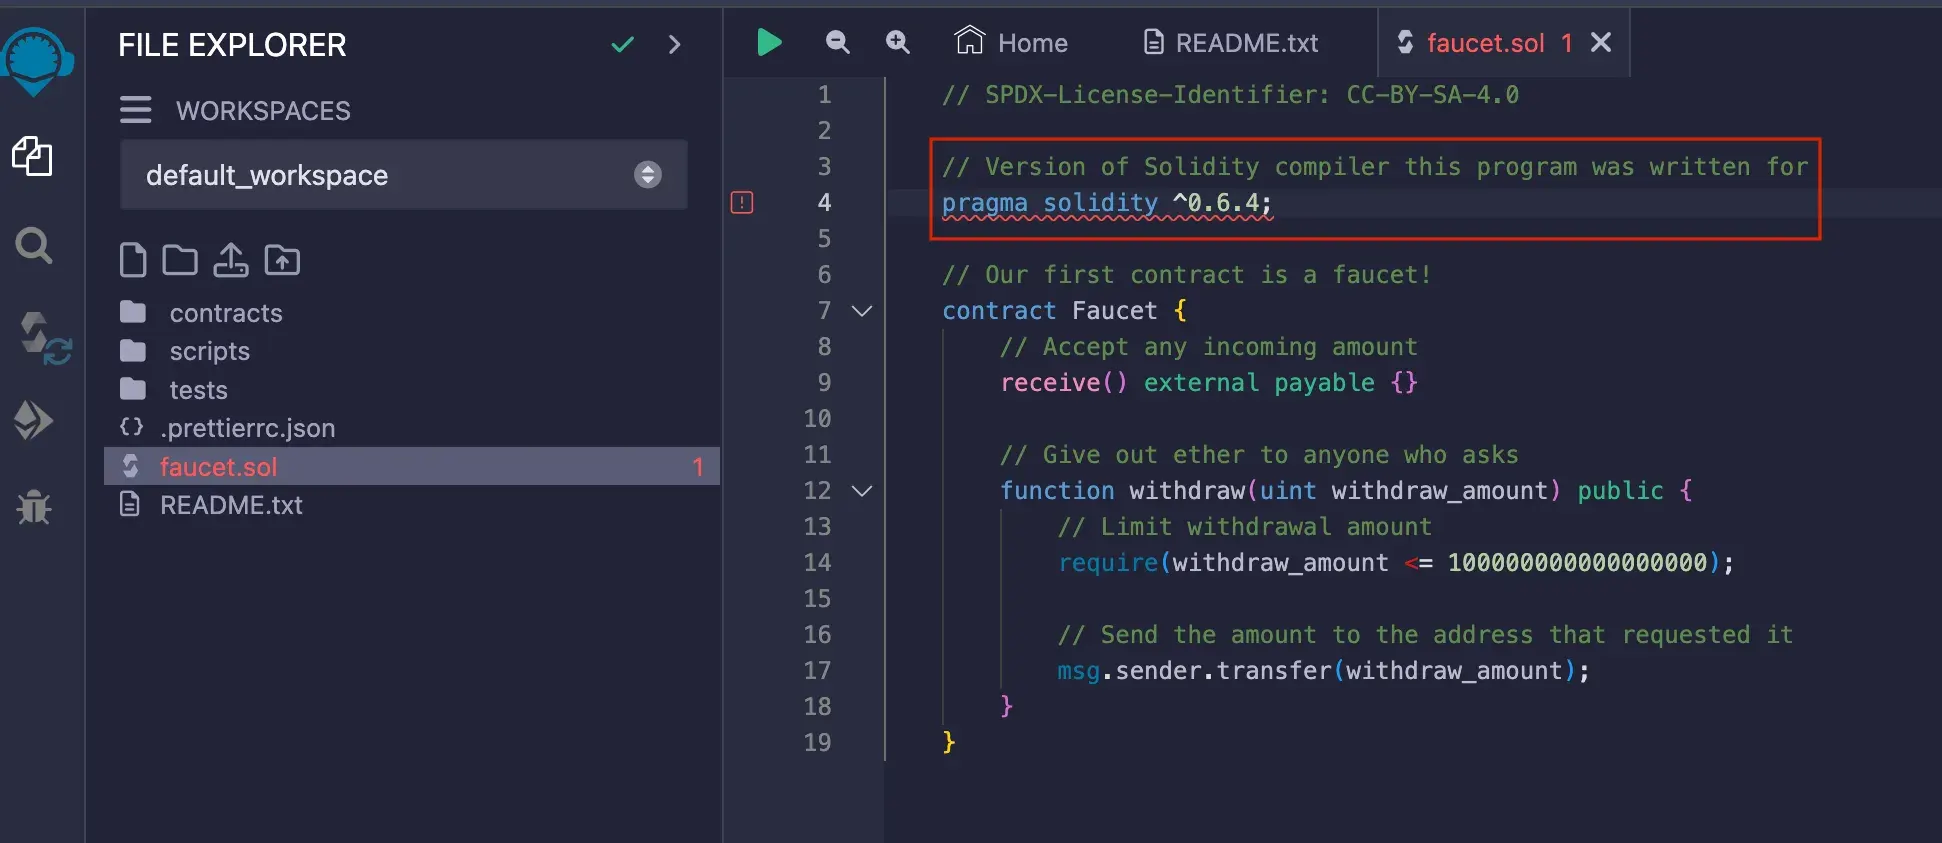
Task: Create a new file with the file icon
Action: point(133,260)
